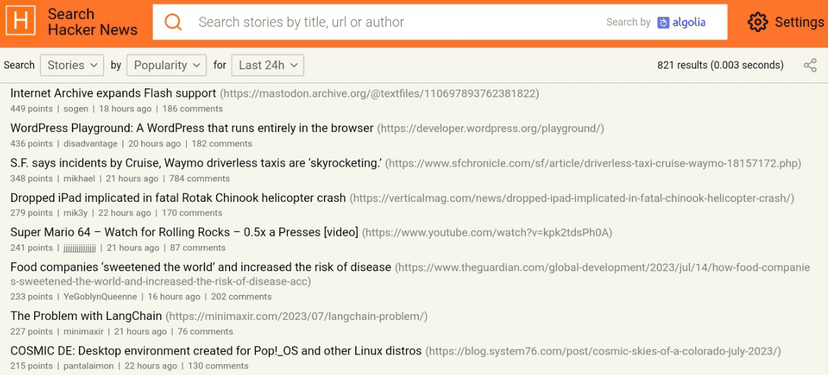Open the mastodon.archive.org URL link
The image size is (828, 375).
pos(379,94)
